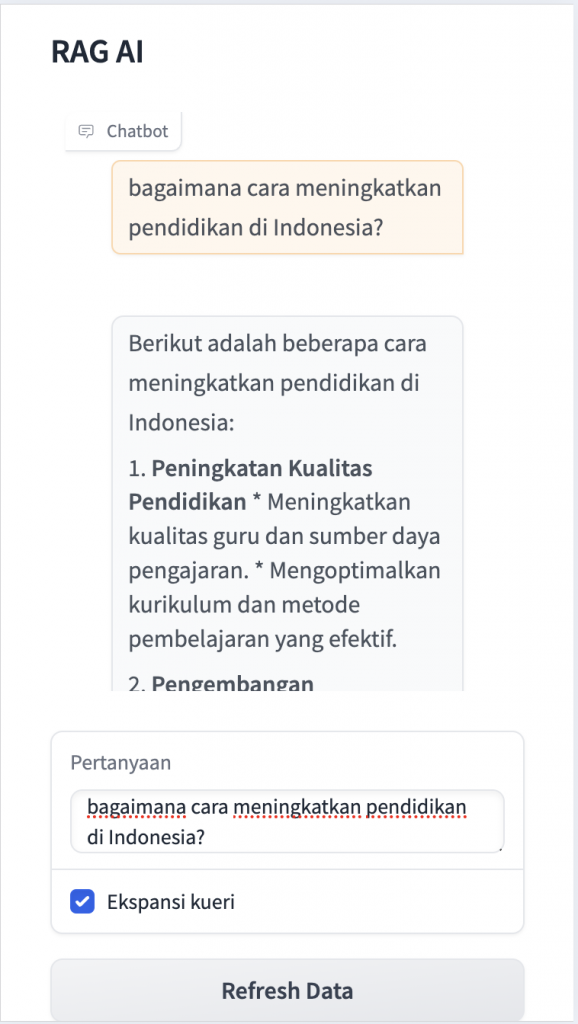Click the Chatbot speech bubble icon
Viewport: 578px width, 1024px height.
(x=86, y=131)
